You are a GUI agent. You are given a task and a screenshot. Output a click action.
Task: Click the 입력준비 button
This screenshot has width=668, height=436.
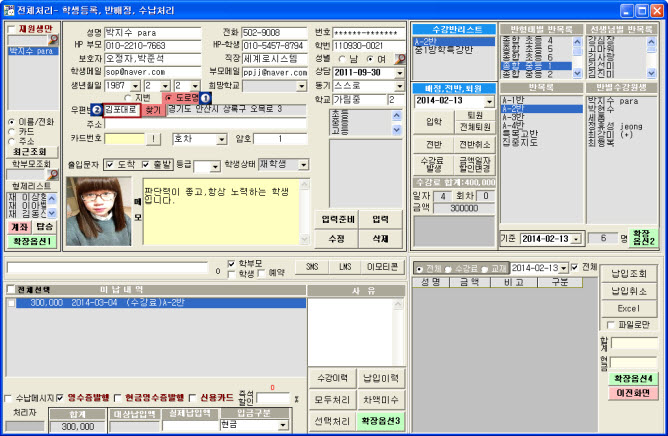click(337, 219)
